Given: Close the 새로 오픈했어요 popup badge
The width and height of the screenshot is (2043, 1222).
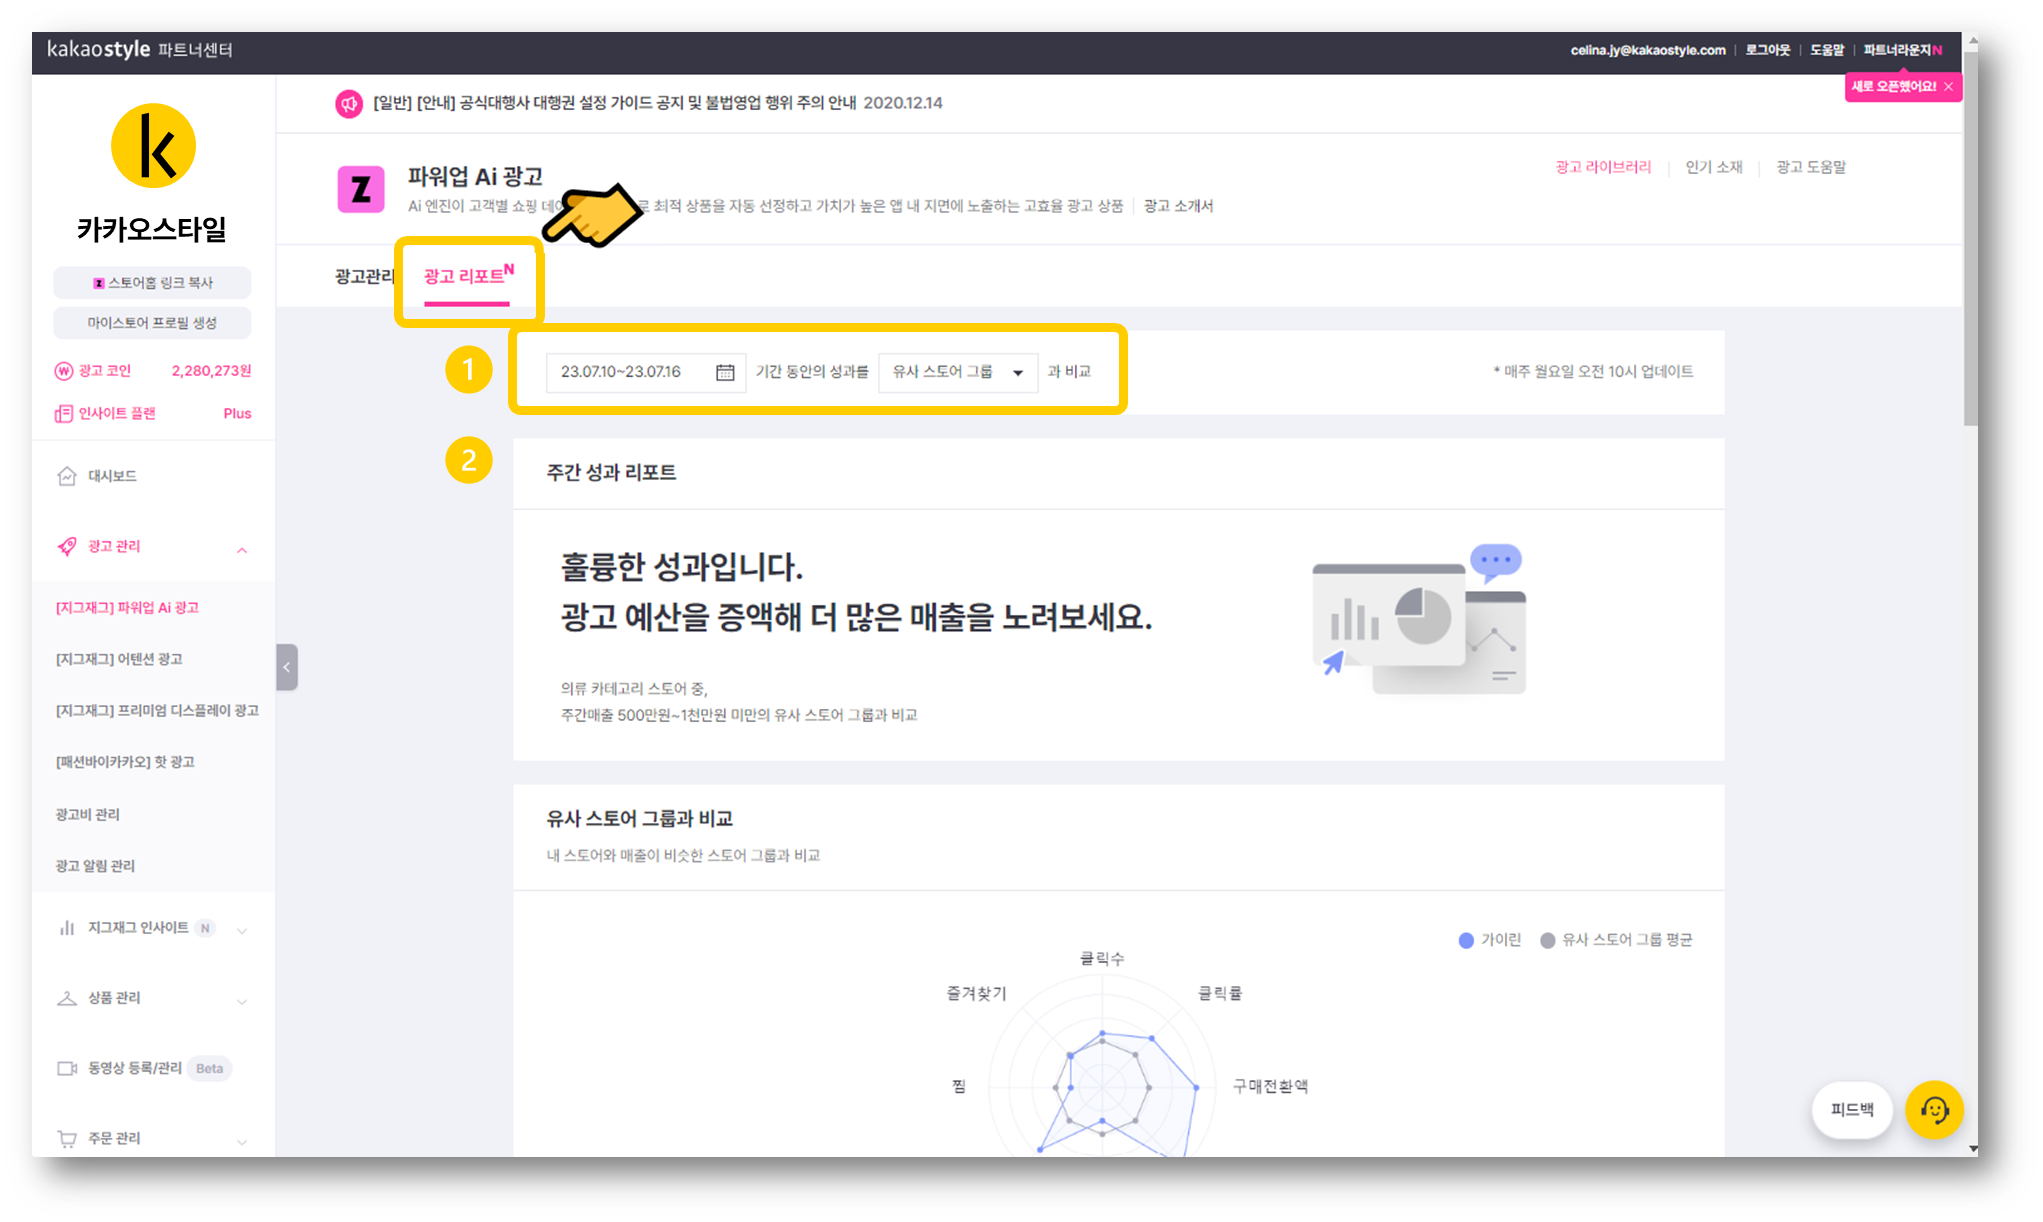Looking at the screenshot, I should pos(1948,87).
